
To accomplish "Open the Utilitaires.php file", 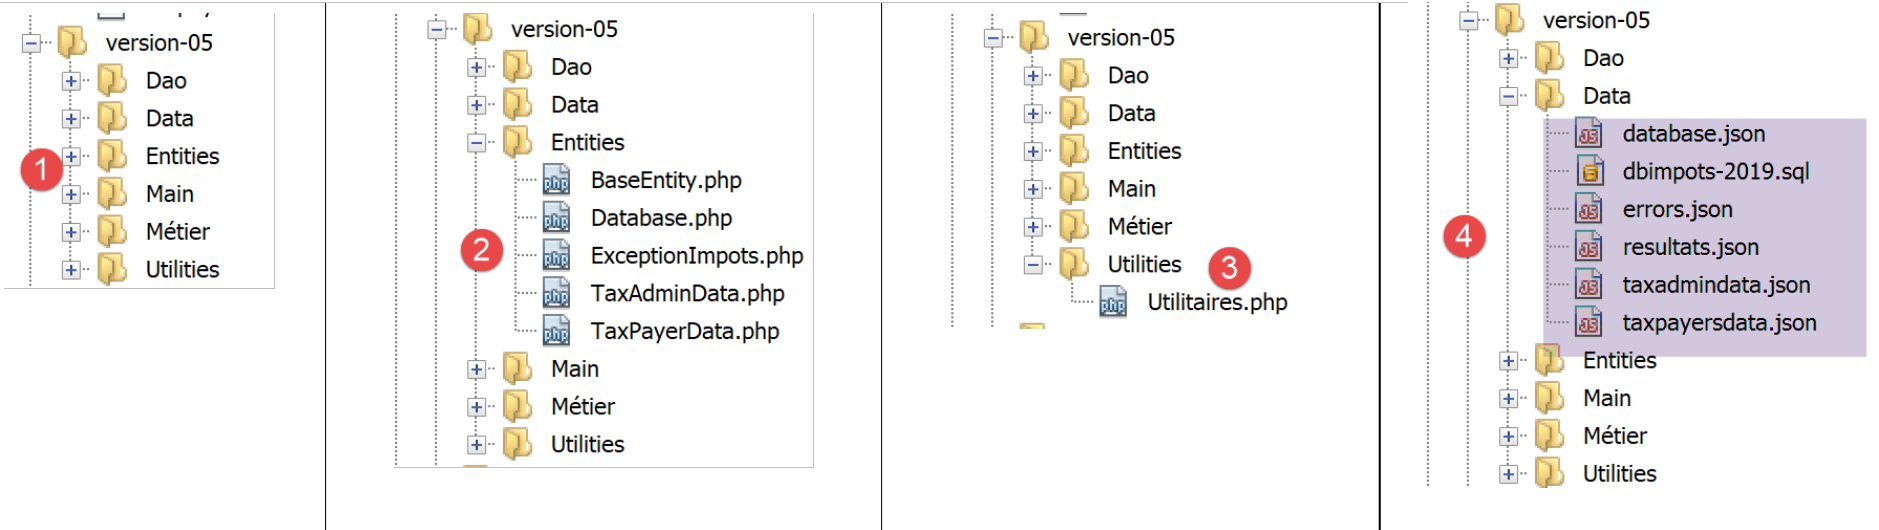I will tap(1217, 302).
